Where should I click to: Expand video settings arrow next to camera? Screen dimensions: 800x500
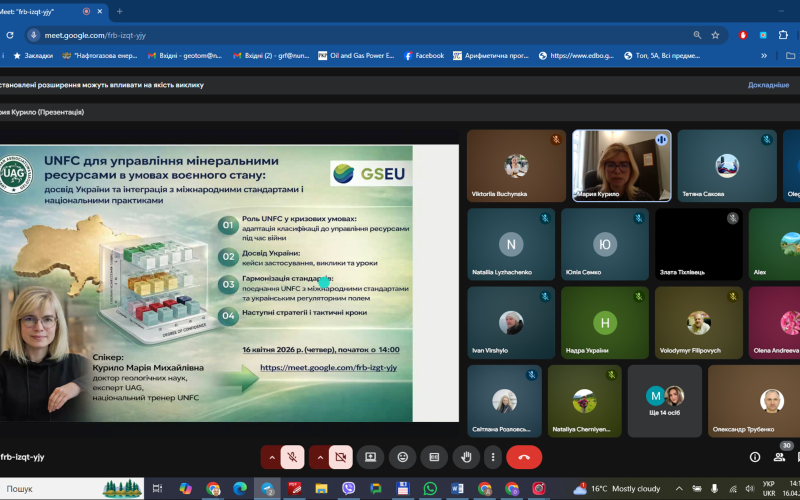[x=319, y=457]
